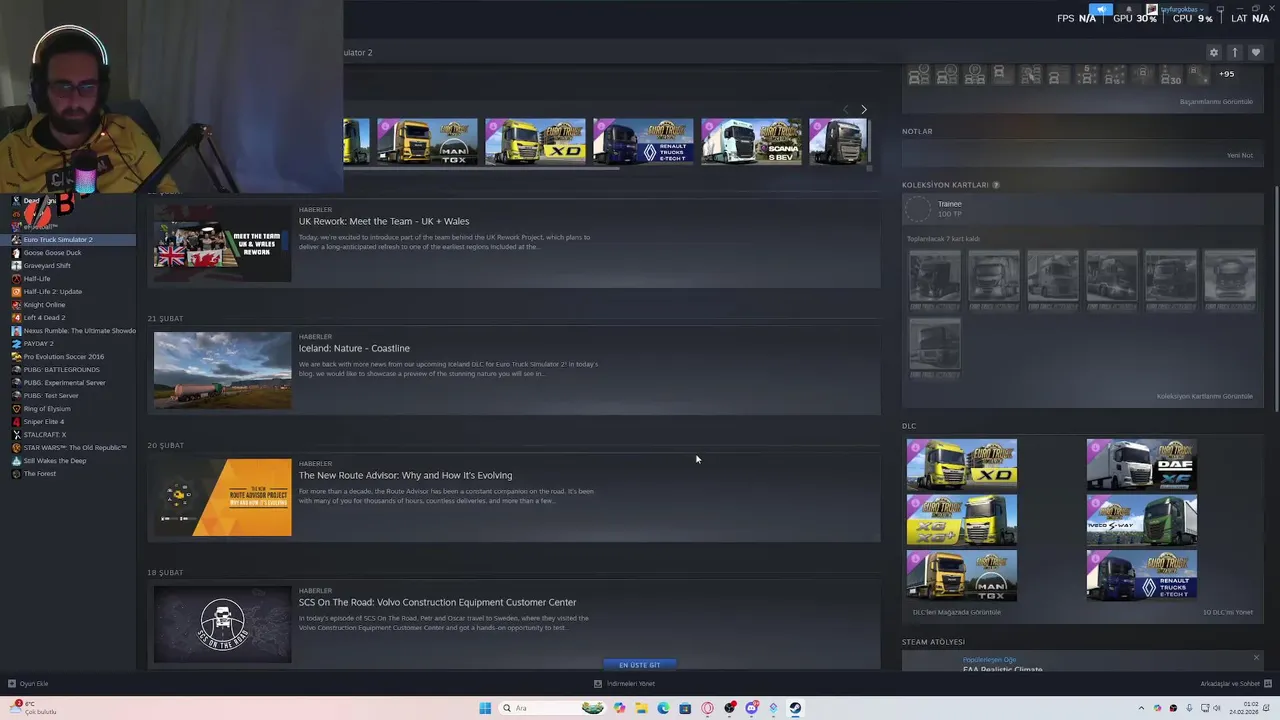Open the MAN TGX carousel banner

(x=427, y=141)
